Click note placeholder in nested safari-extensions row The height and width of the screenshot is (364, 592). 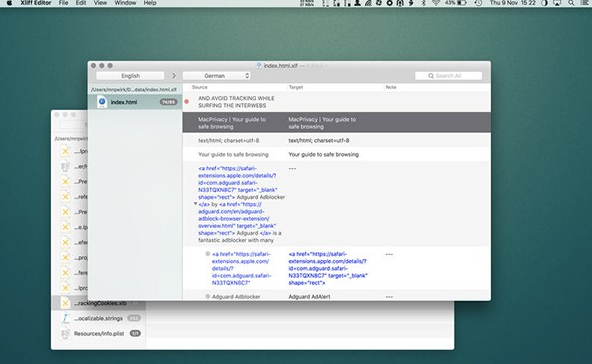[x=389, y=254]
